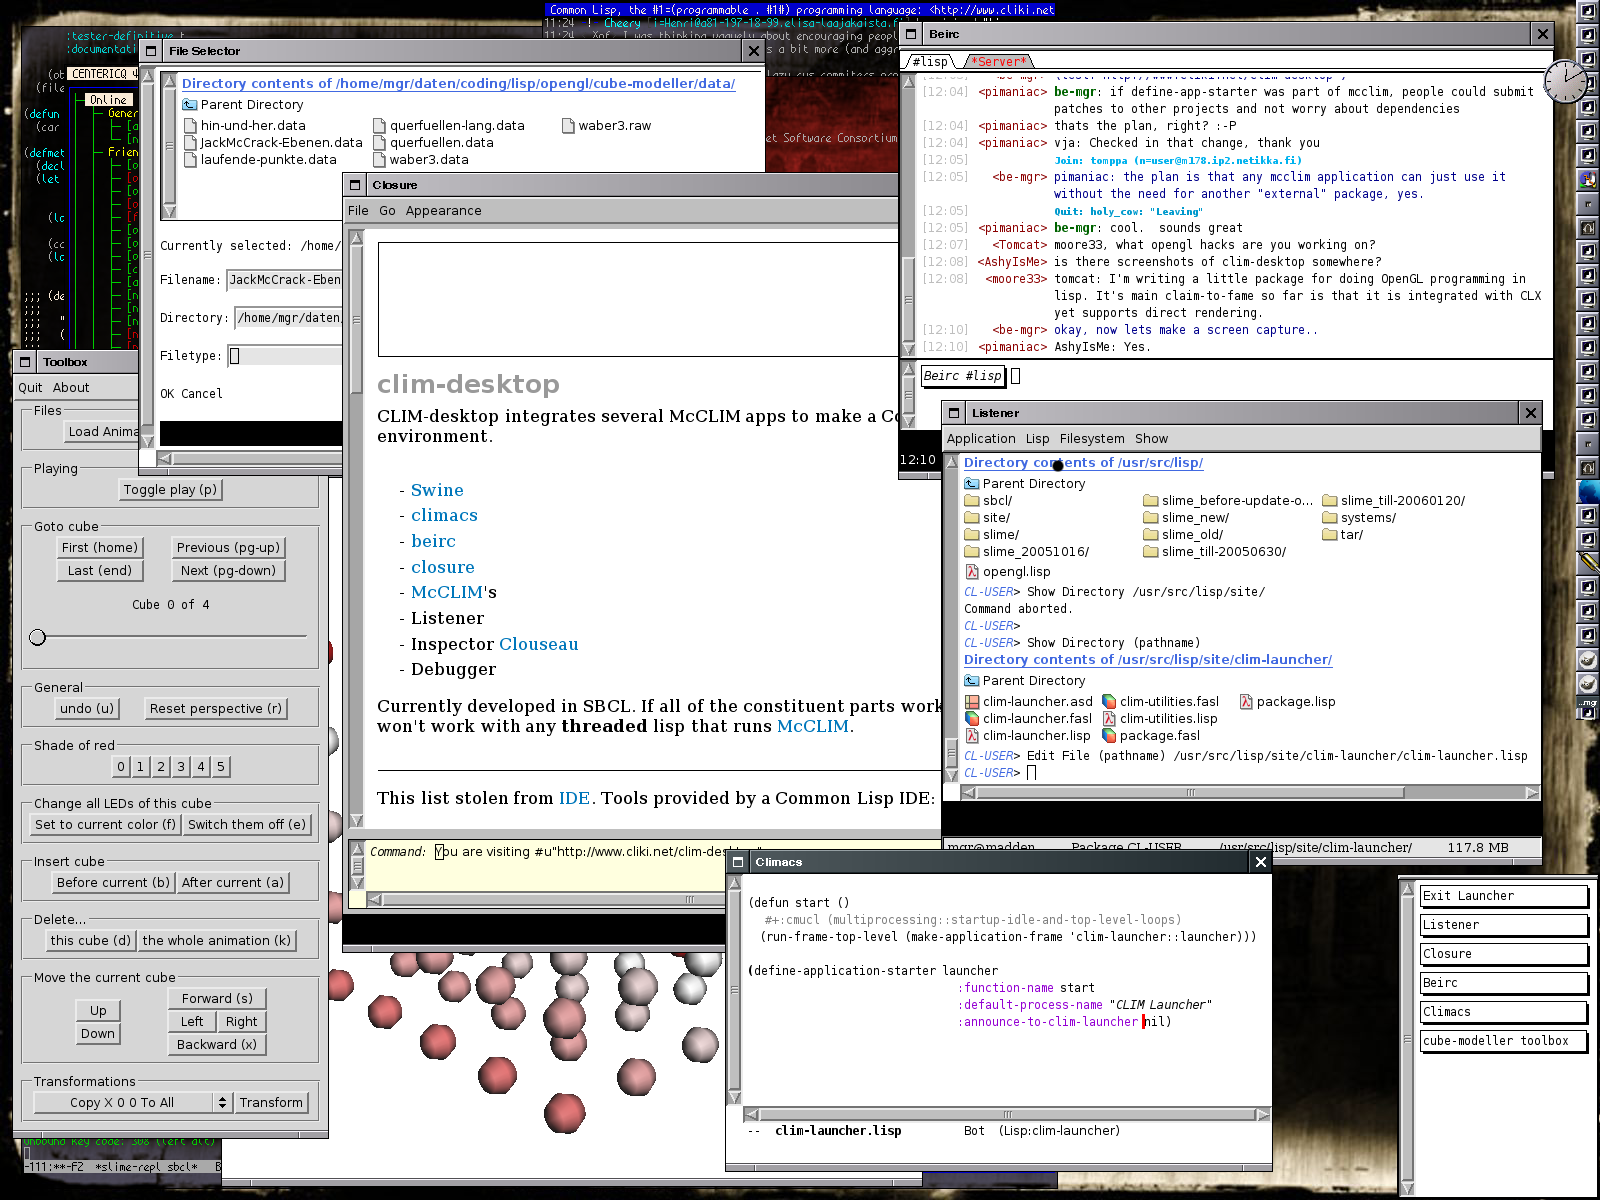Follow the Swine link in Closure
1600x1200 pixels.
pos(437,491)
